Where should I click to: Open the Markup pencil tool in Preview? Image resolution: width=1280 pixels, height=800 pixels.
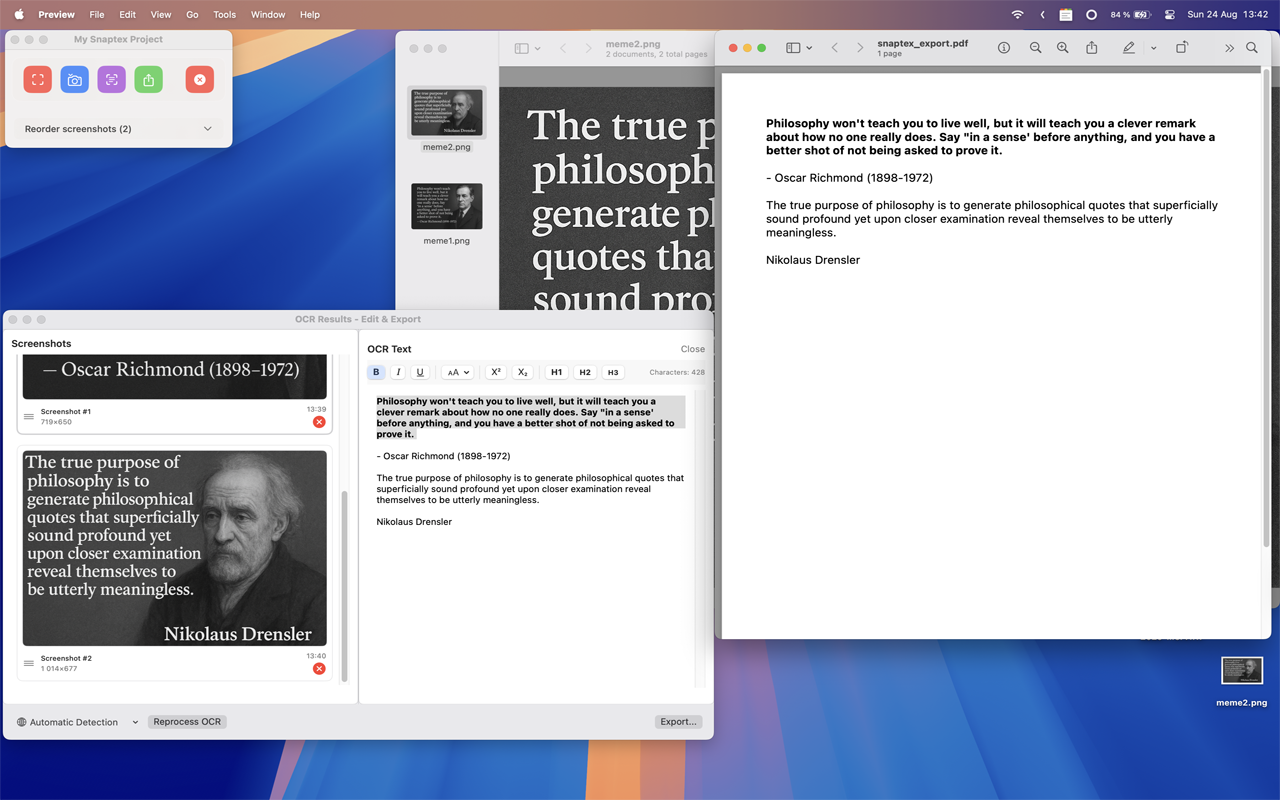(1128, 47)
